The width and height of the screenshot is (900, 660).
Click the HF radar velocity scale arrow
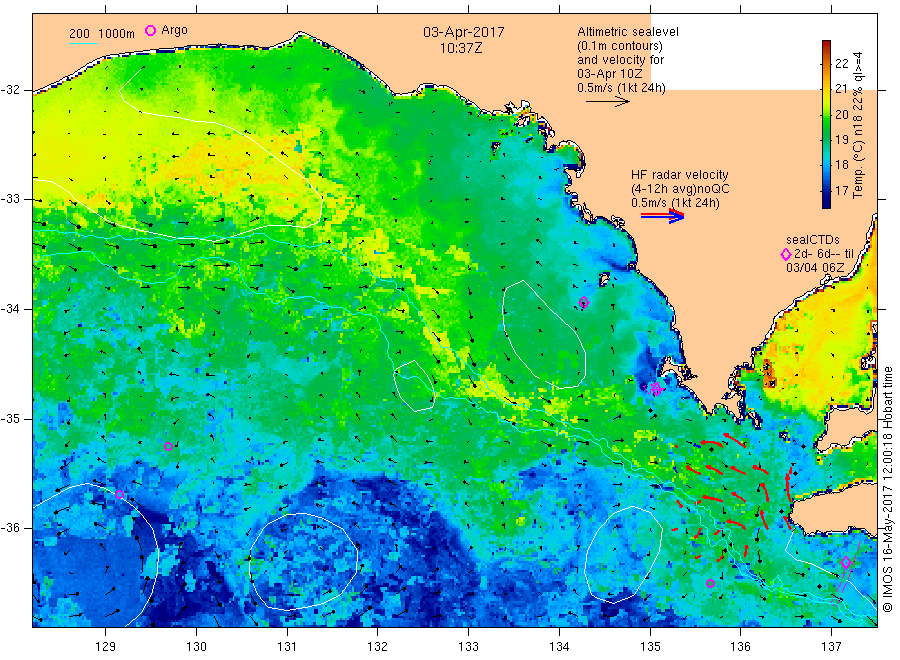[x=662, y=216]
